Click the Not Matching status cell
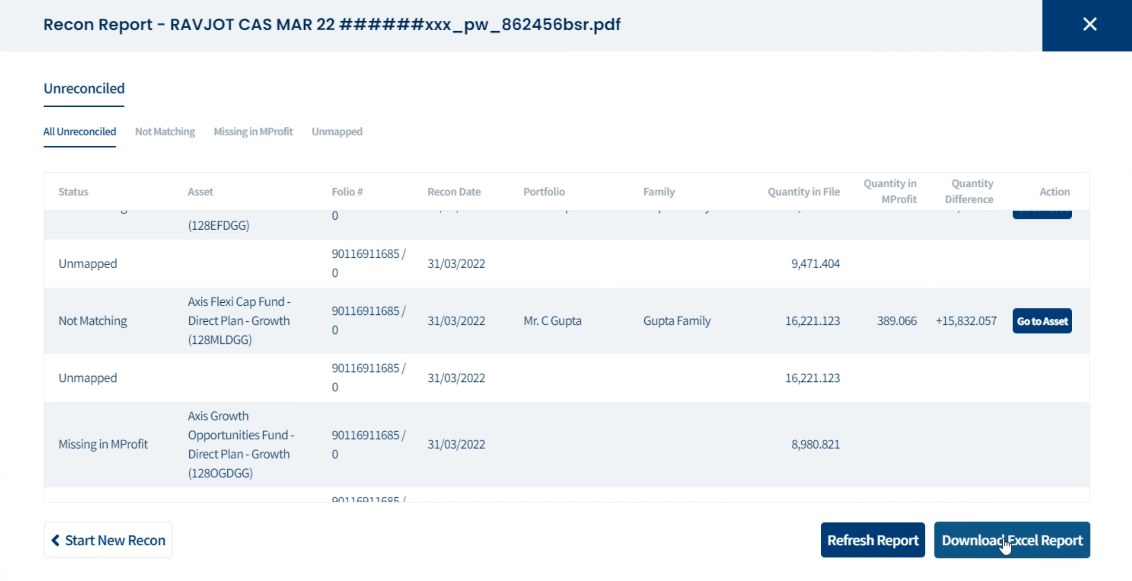Viewport: 1132px width, 581px height. 92,321
